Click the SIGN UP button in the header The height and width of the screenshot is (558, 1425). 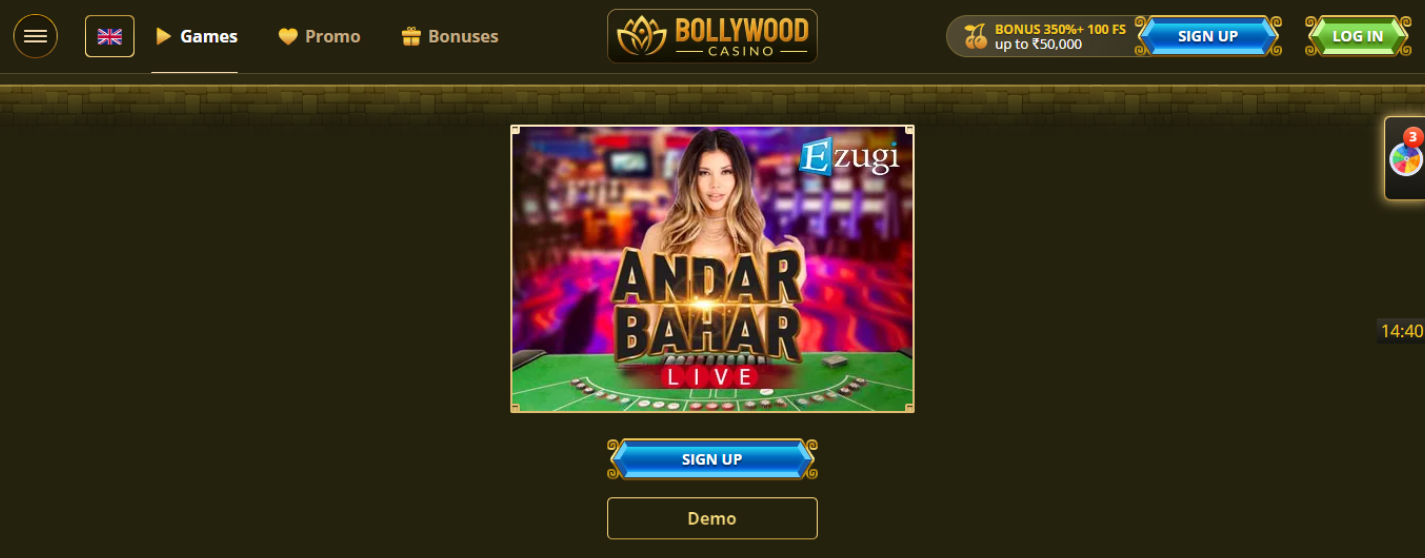click(x=1208, y=36)
